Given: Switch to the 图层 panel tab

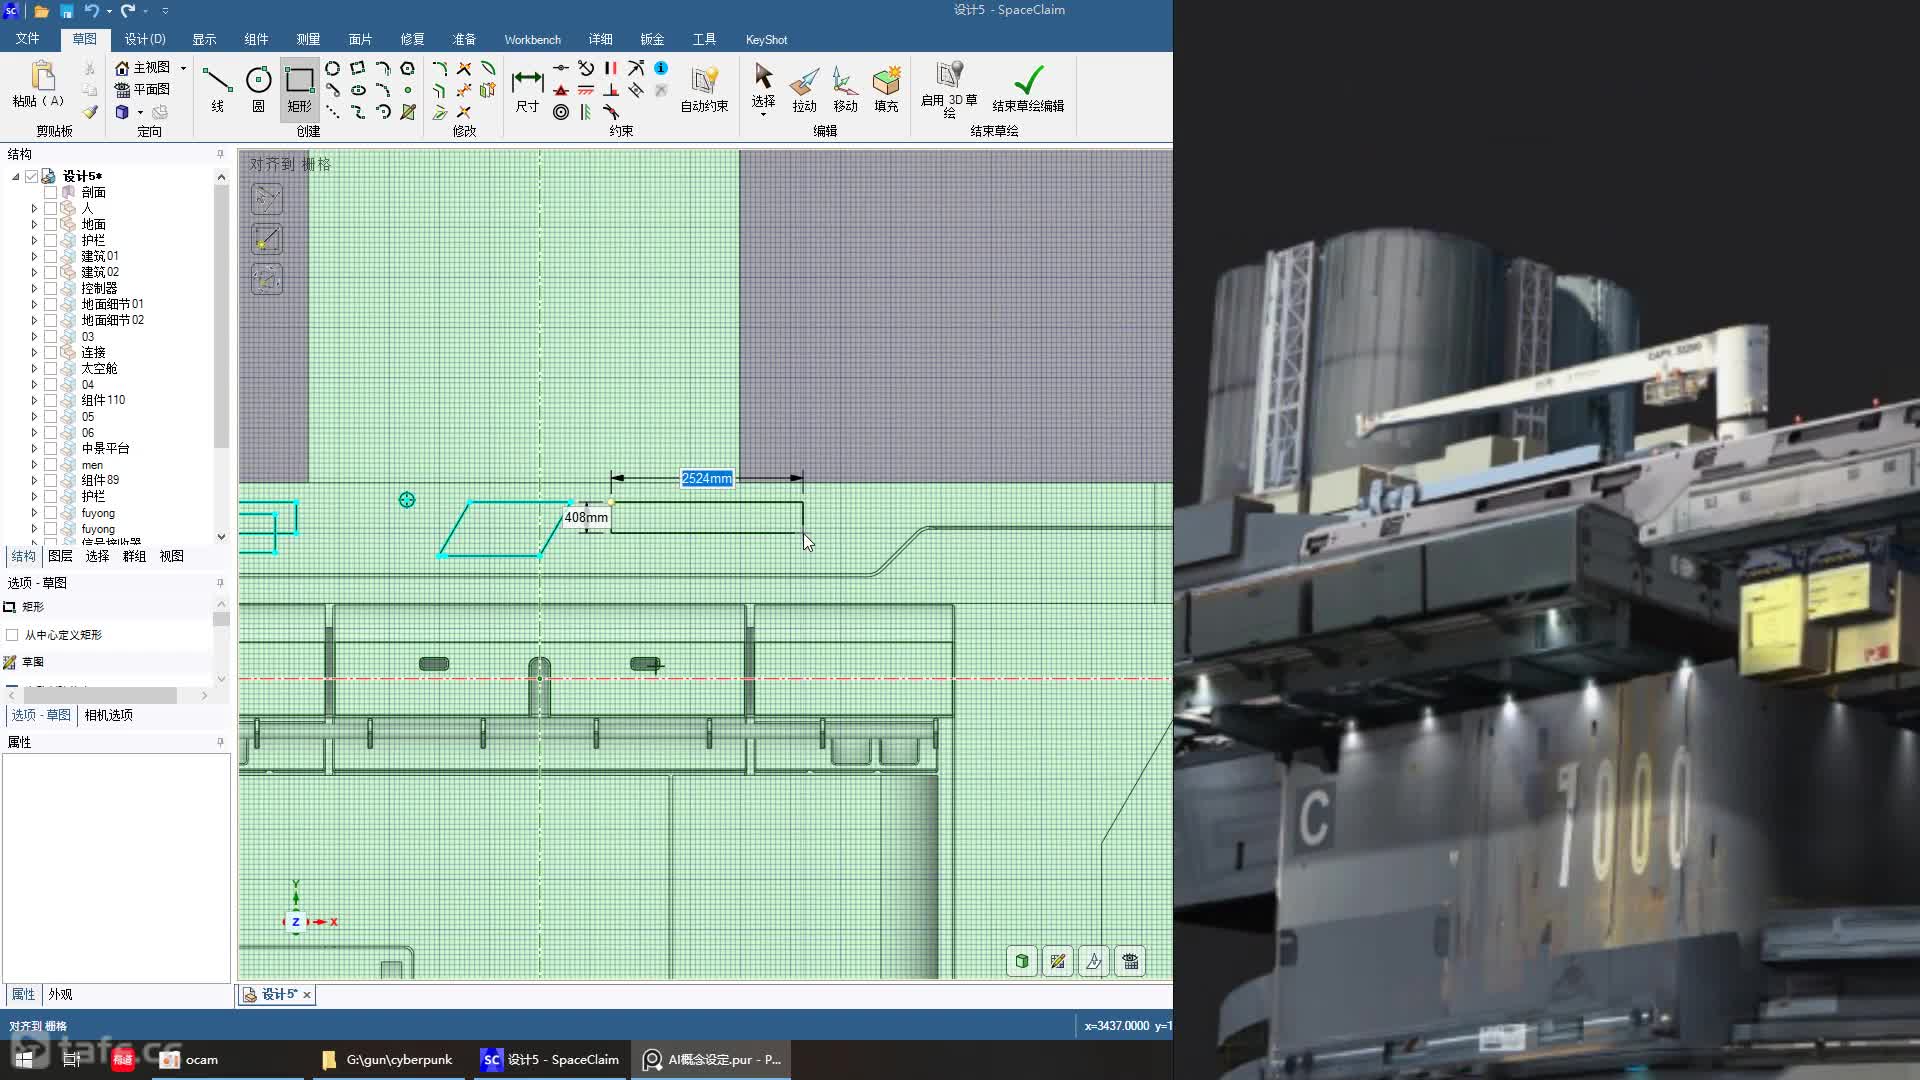Looking at the screenshot, I should click(x=60, y=556).
